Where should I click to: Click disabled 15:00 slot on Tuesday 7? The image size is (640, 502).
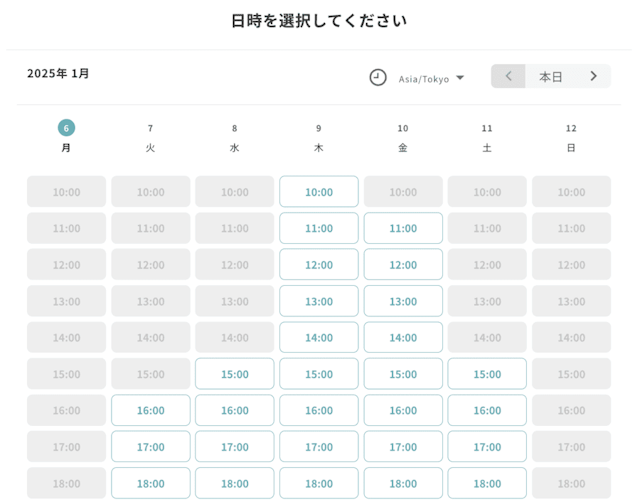pyautogui.click(x=151, y=374)
